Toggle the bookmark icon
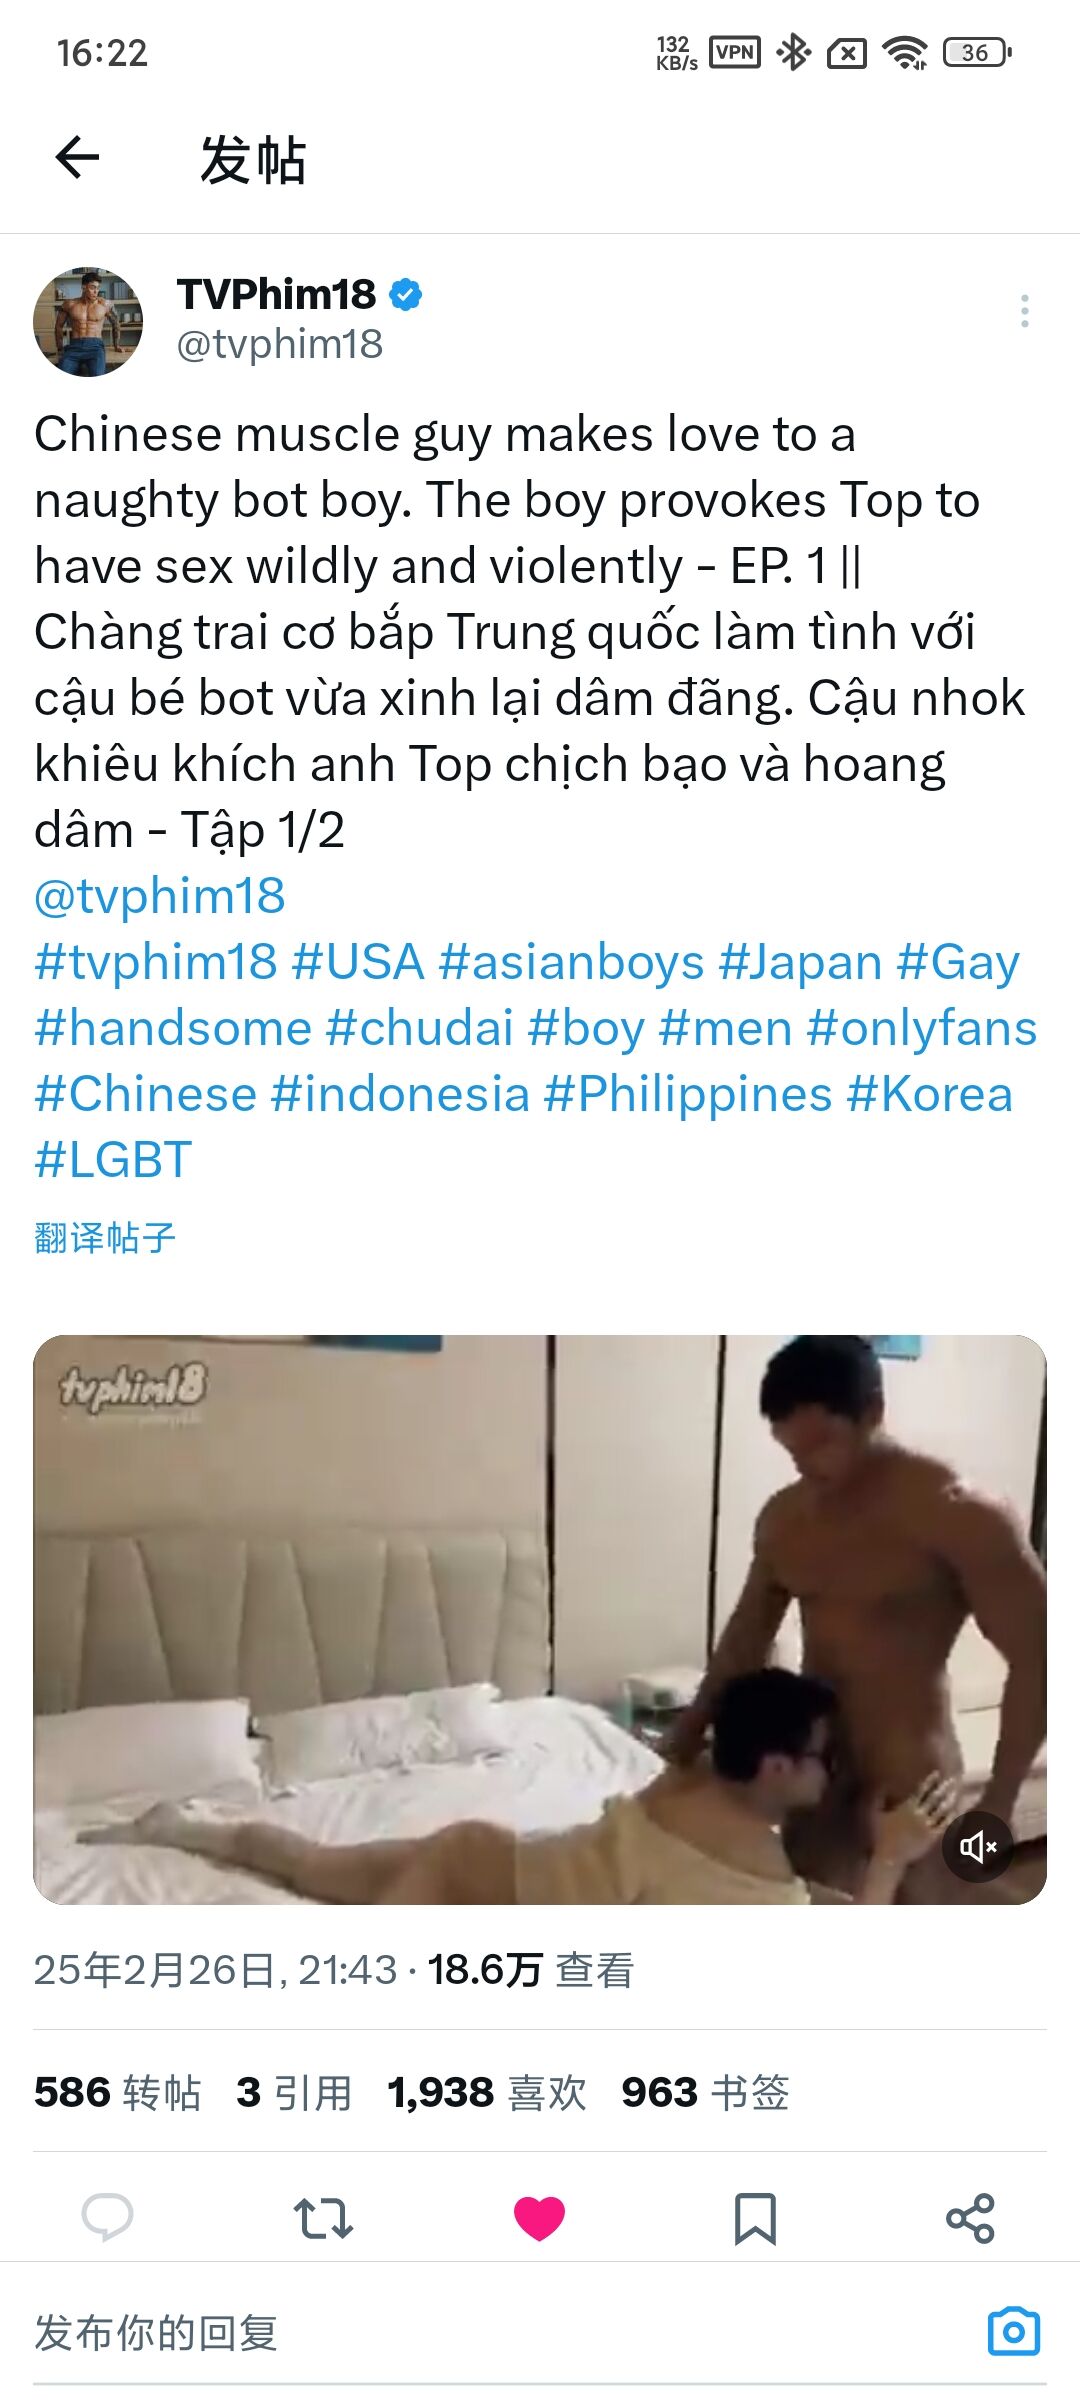Image resolution: width=1080 pixels, height=2400 pixels. tap(755, 2218)
